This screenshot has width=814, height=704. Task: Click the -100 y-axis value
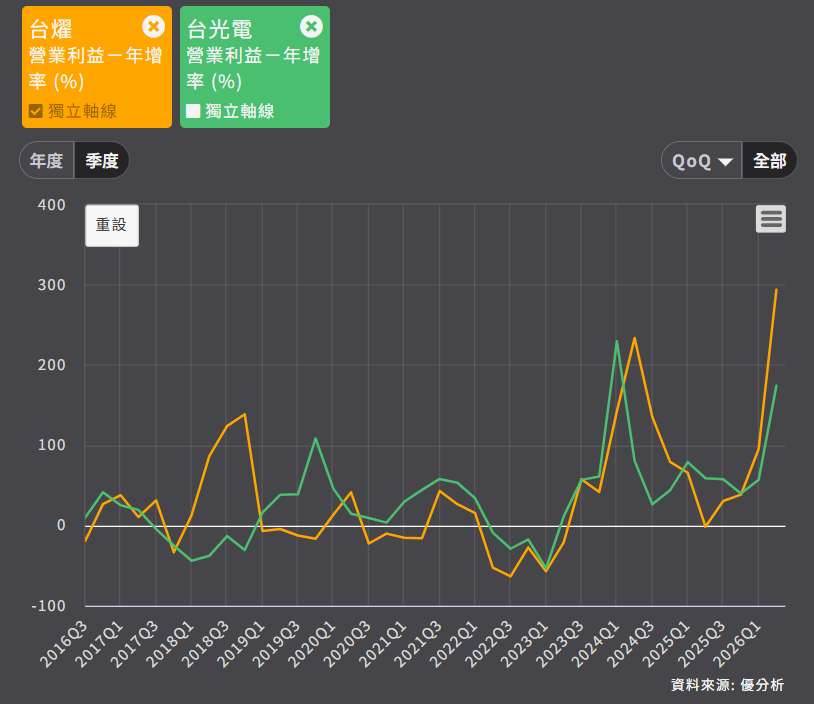48,606
